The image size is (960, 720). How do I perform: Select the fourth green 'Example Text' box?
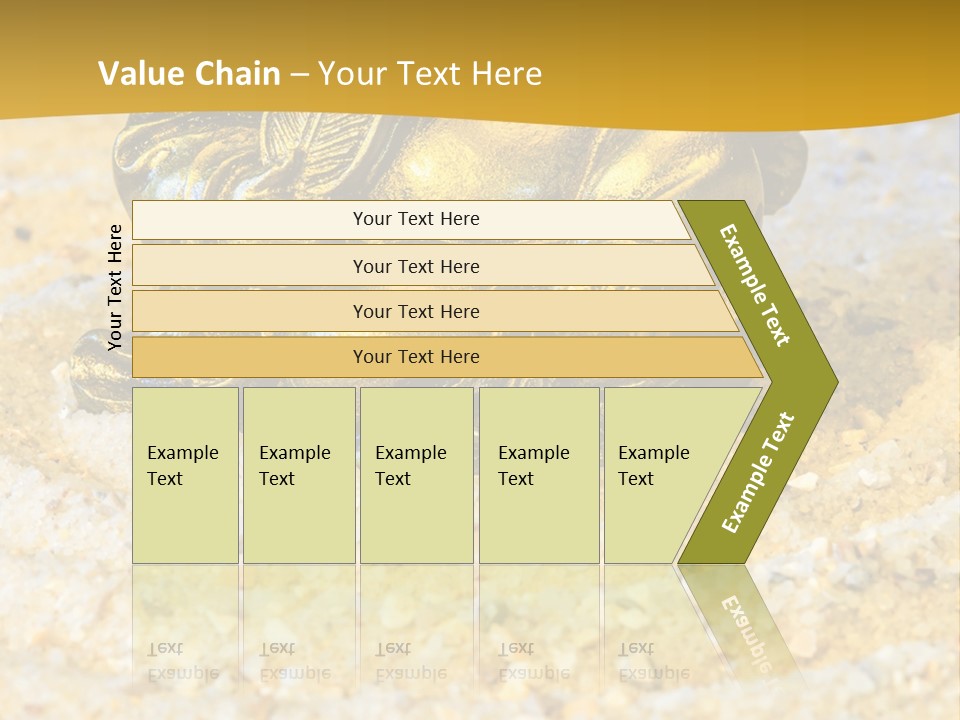click(539, 475)
